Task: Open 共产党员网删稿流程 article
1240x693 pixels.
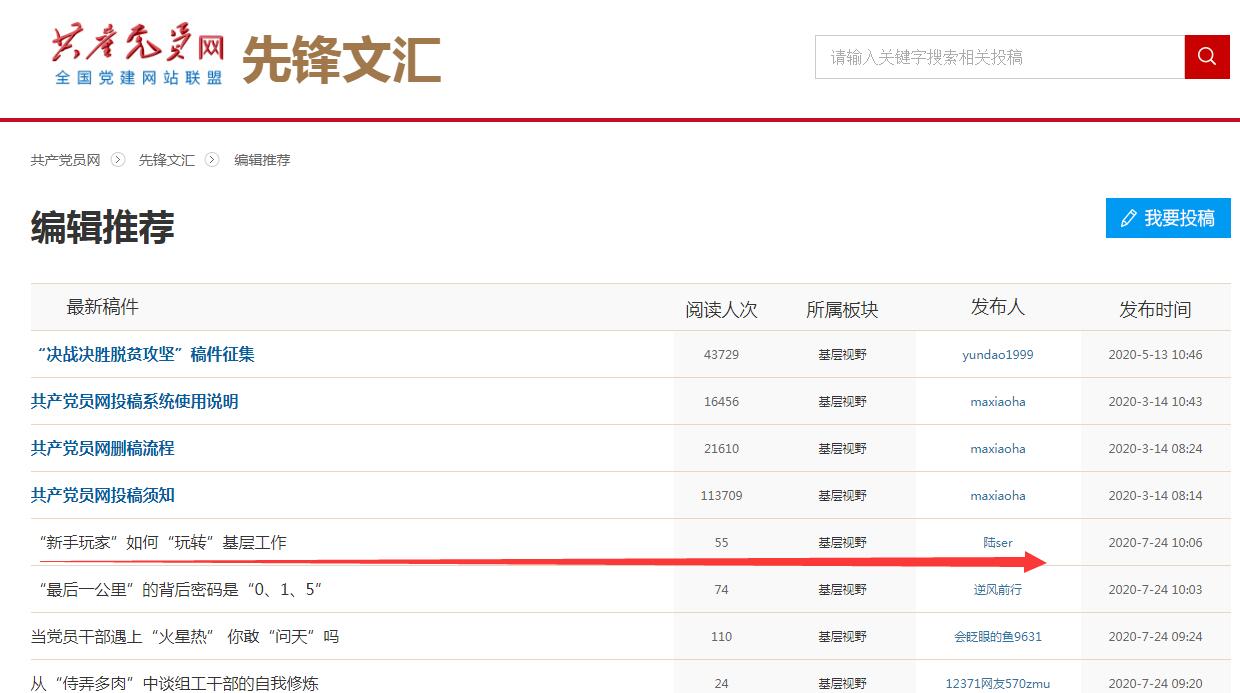Action: 103,449
